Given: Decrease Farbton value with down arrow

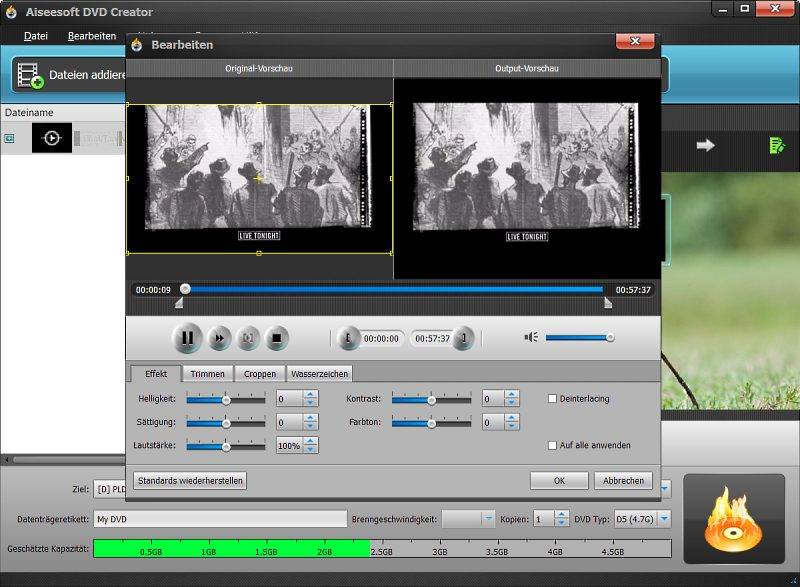Looking at the screenshot, I should click(x=512, y=426).
